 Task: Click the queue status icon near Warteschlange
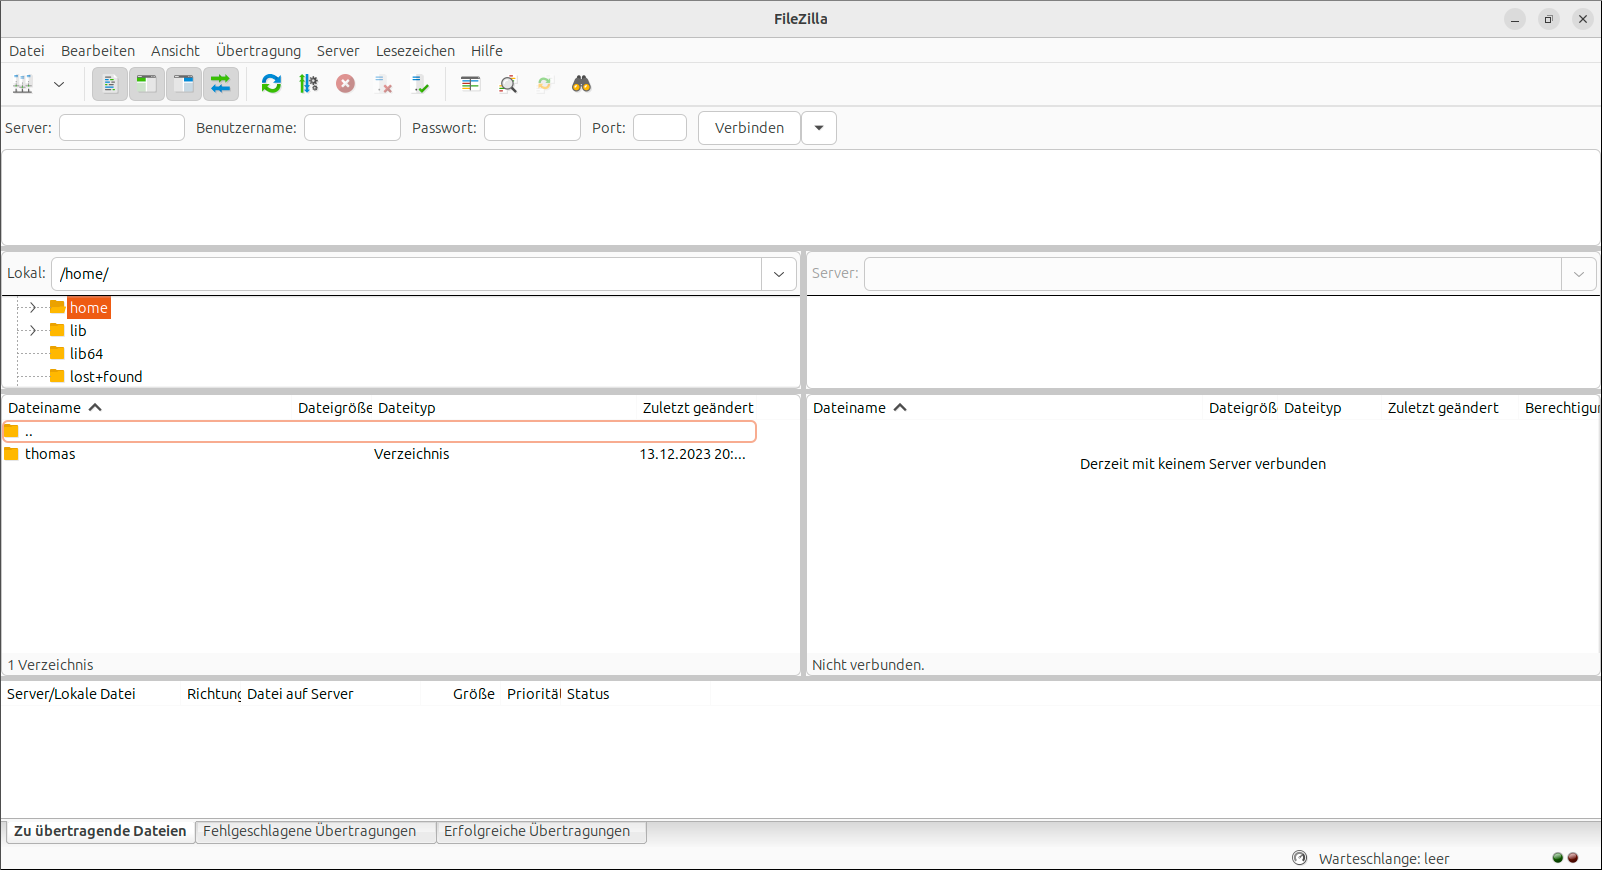click(1300, 858)
